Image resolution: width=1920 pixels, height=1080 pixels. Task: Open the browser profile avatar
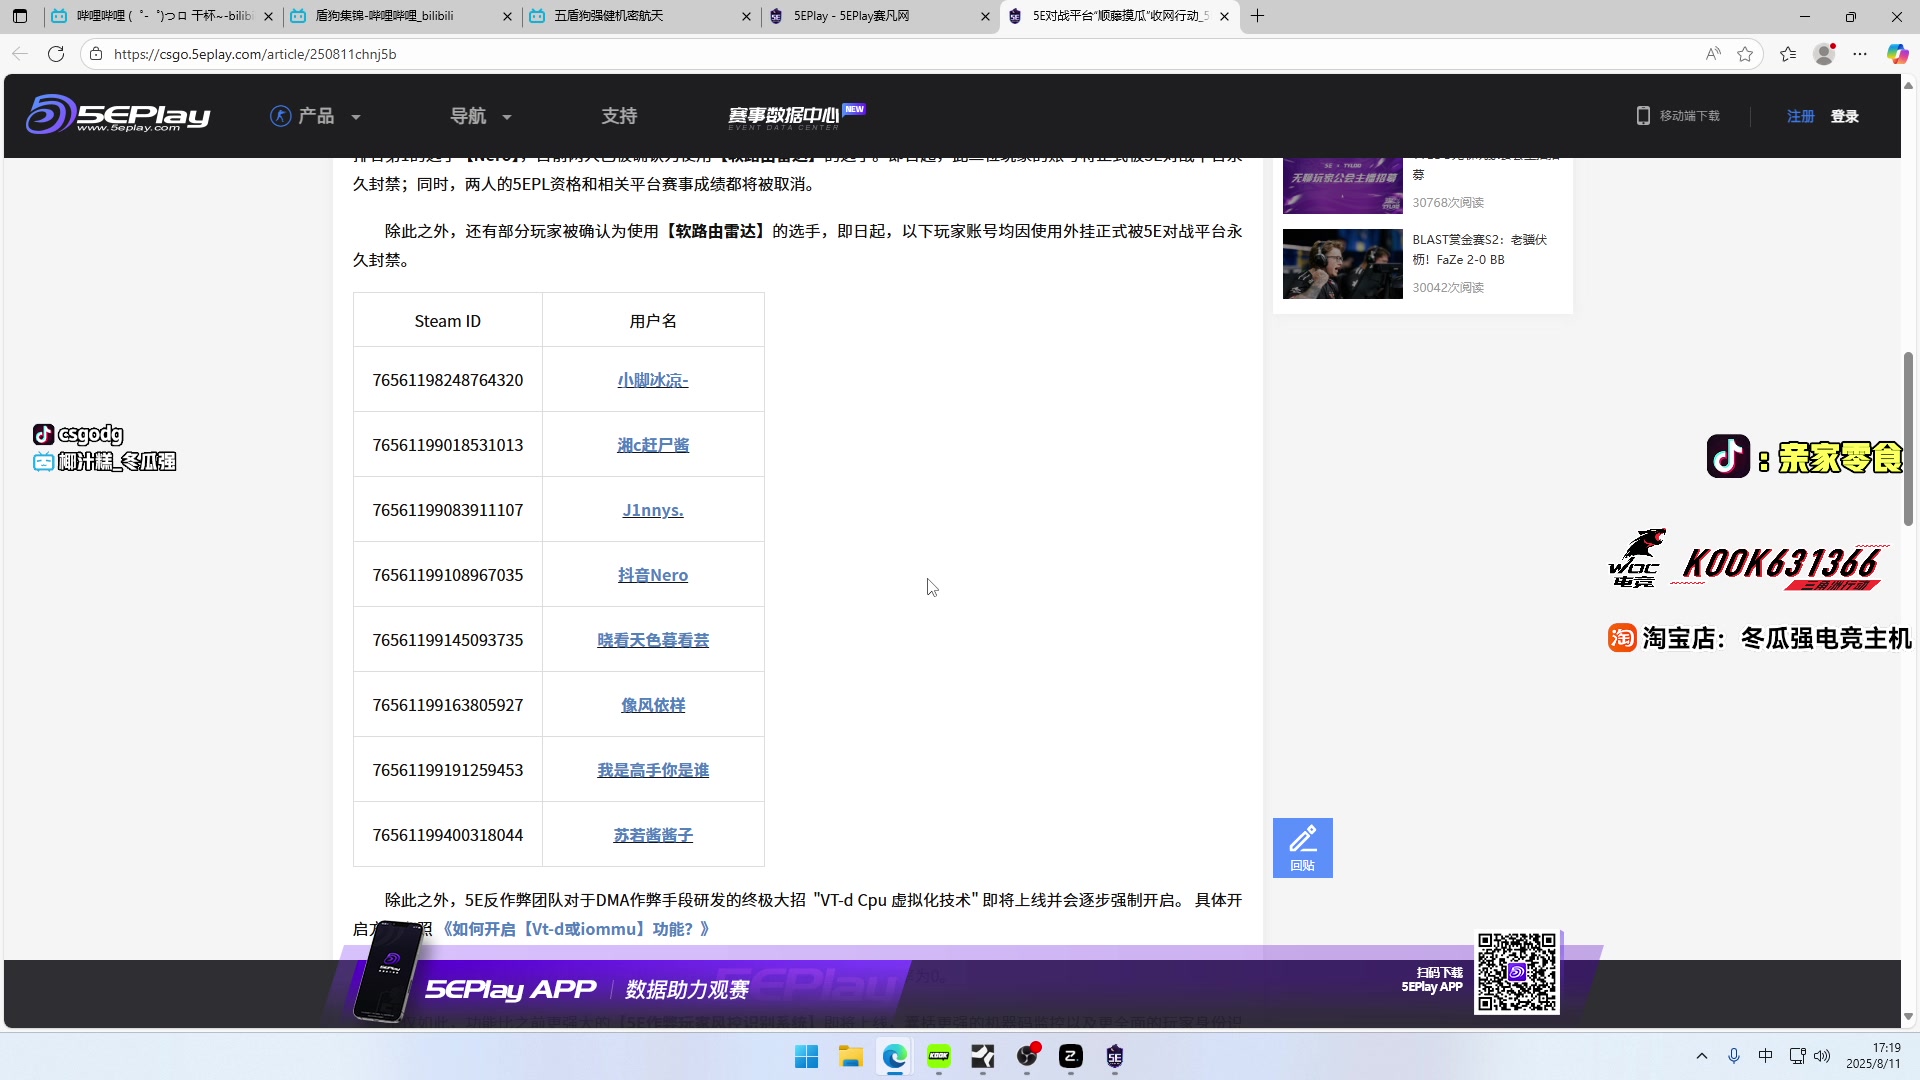click(x=1824, y=54)
